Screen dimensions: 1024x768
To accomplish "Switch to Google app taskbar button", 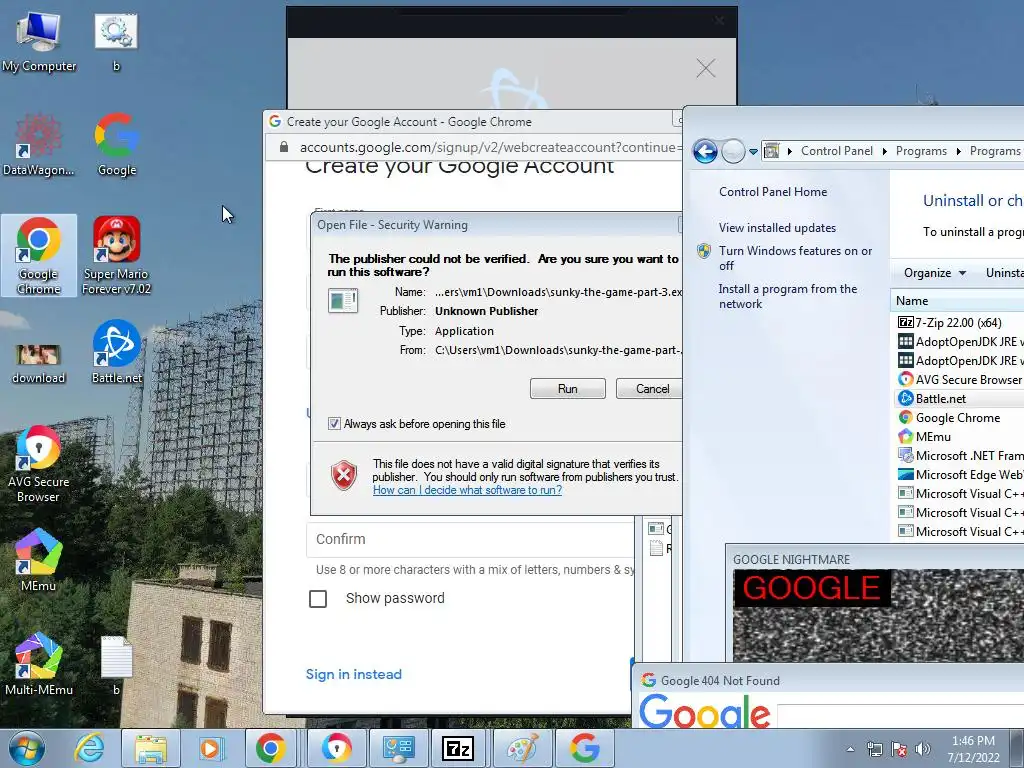I will (584, 748).
